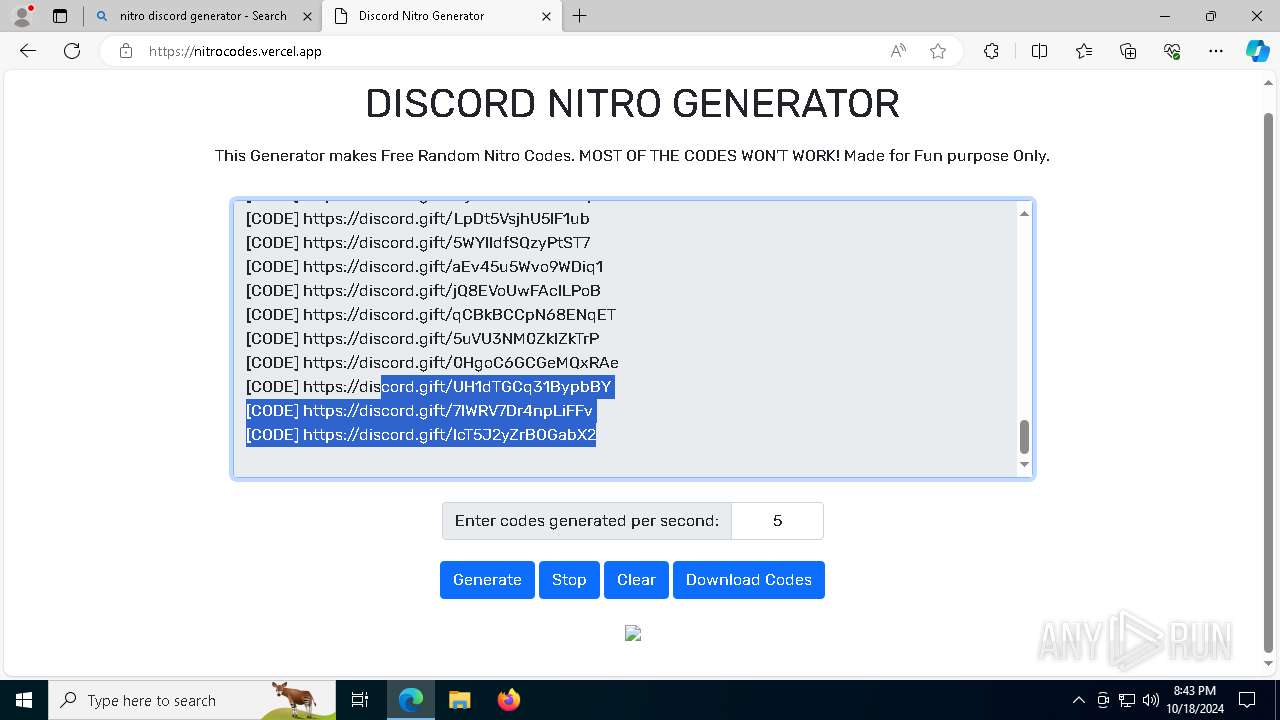
Task: Click code line ending 5uVU3NM0ZklZkTrP
Action: click(x=423, y=338)
